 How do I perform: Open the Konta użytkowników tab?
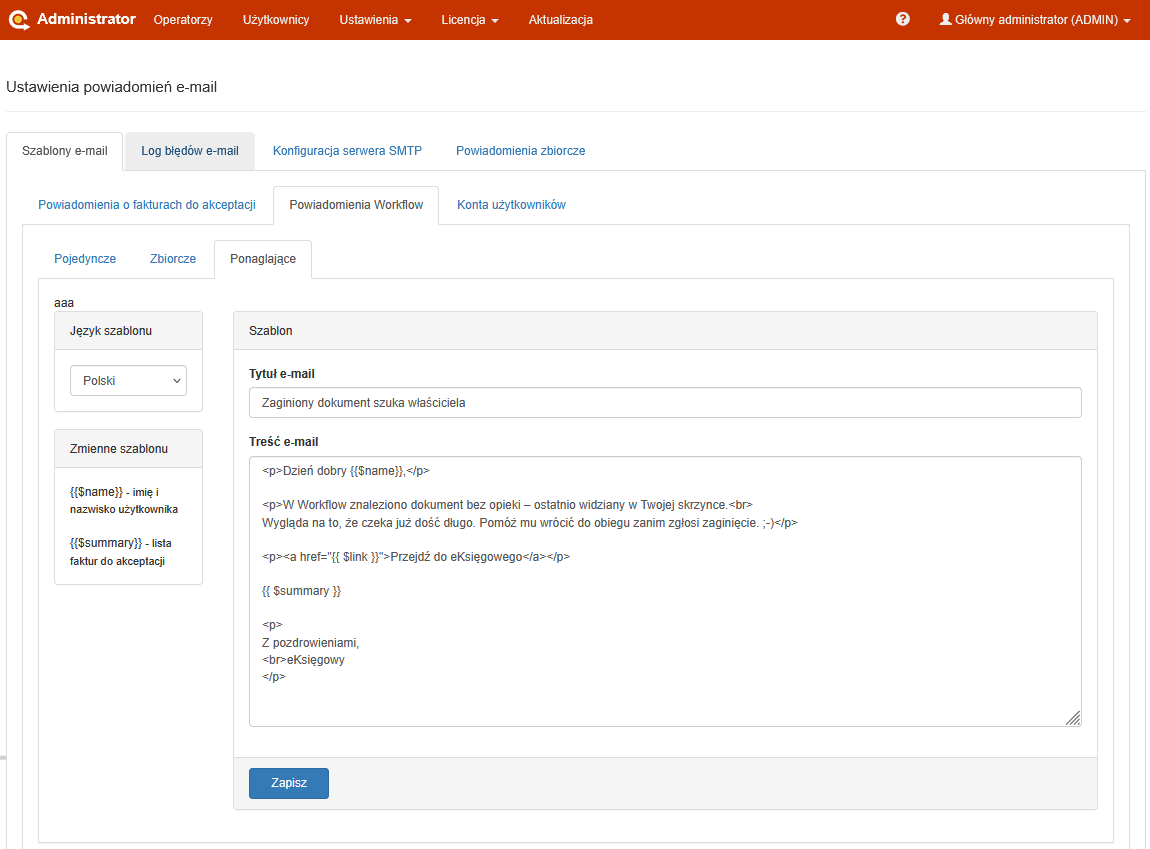click(x=511, y=205)
